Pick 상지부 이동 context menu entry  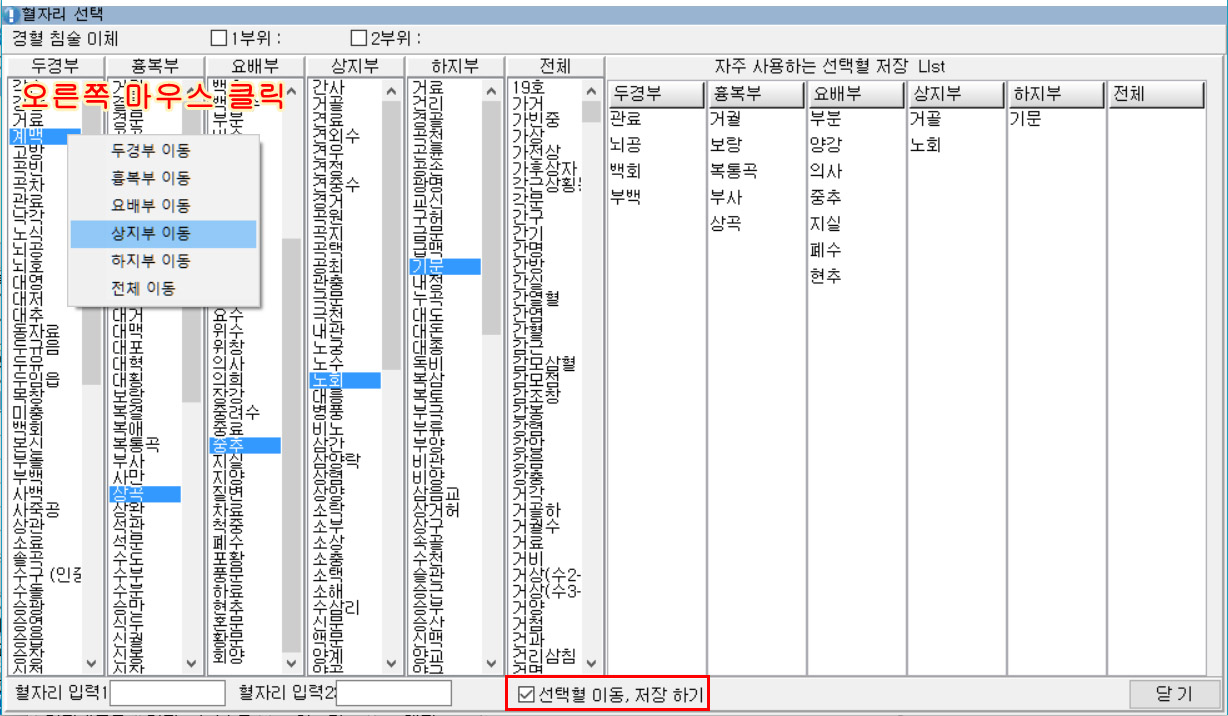pyautogui.click(x=150, y=234)
